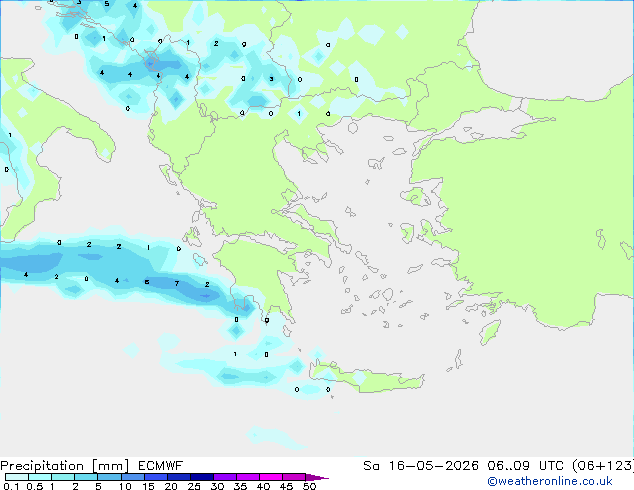Click the '40' legend scale number
Viewport: 634px width, 490px height.
(x=263, y=486)
